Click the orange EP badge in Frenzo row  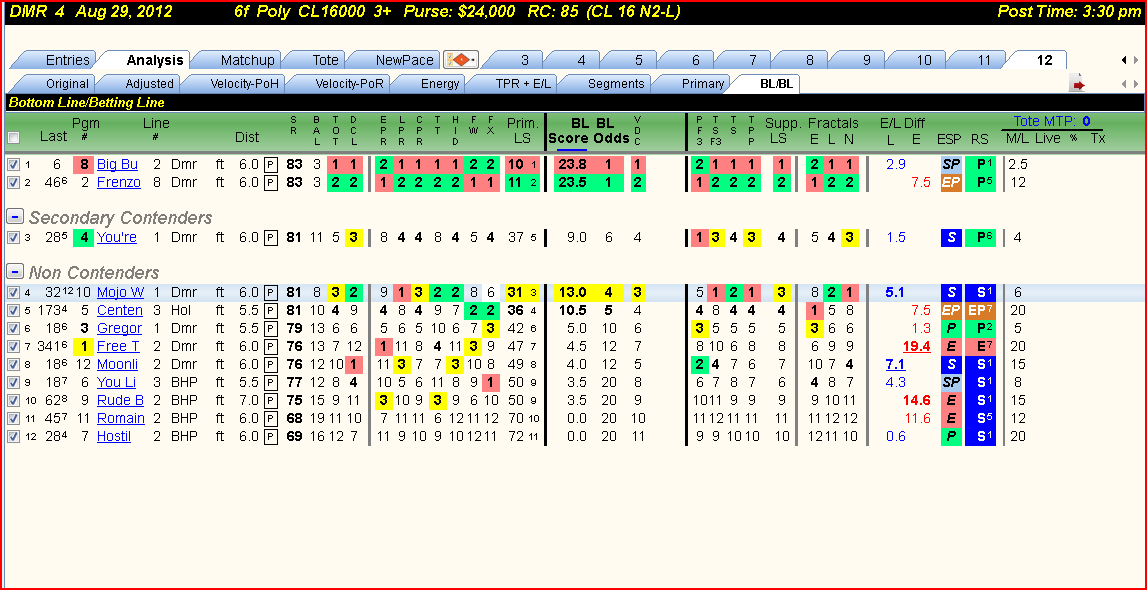[951, 182]
